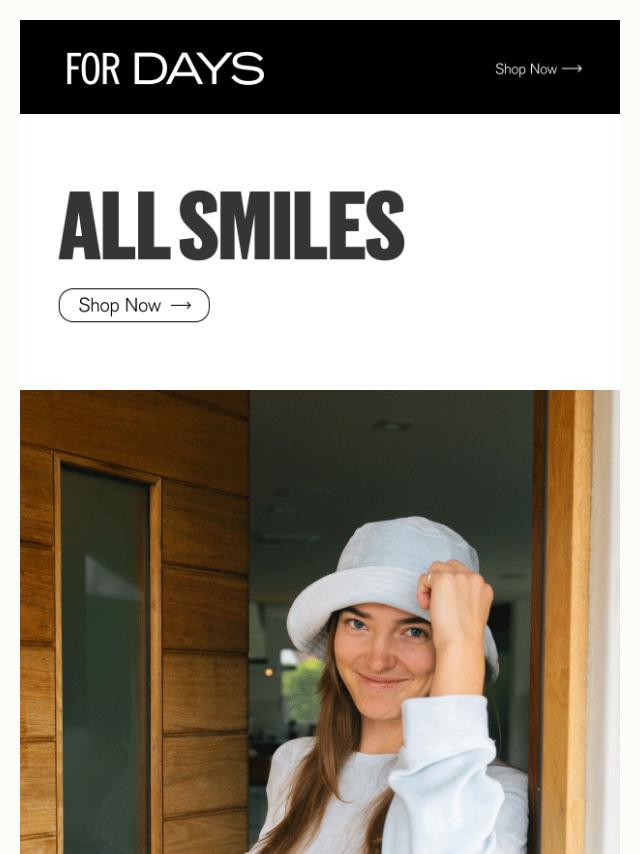Click the ALL SMILES headline

pyautogui.click(x=231, y=225)
